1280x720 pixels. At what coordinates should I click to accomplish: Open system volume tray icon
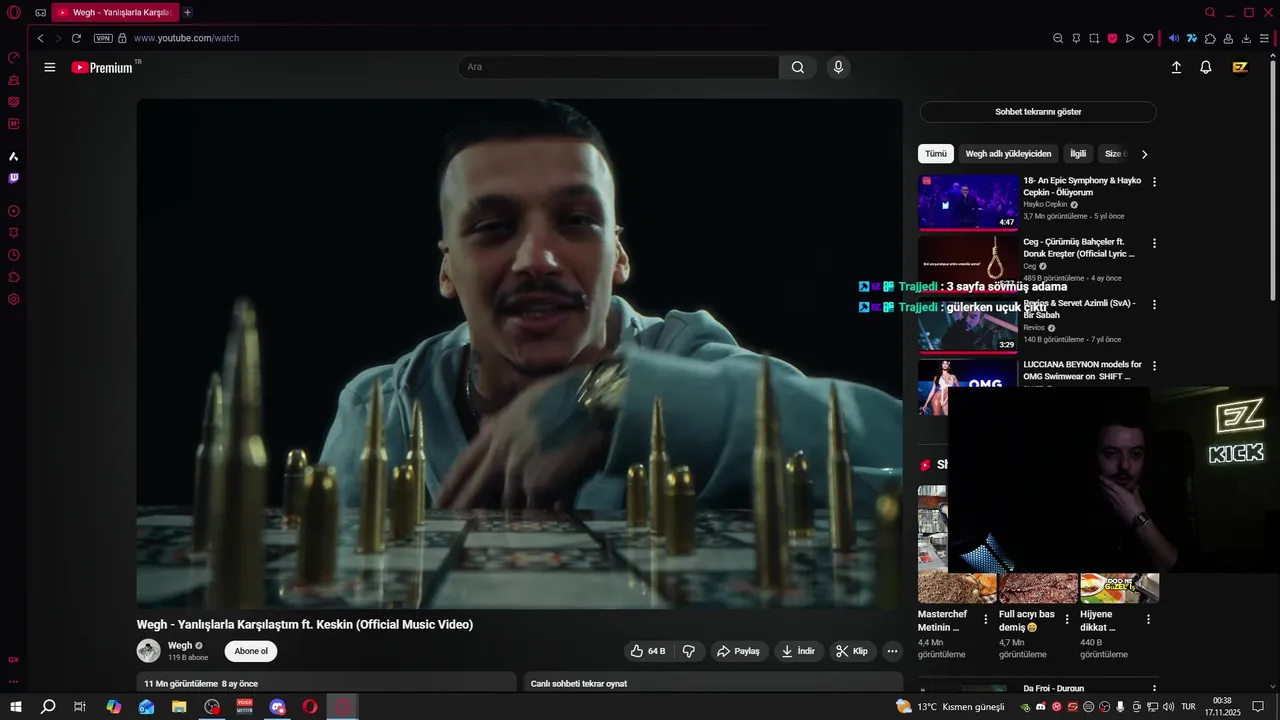pos(1168,707)
